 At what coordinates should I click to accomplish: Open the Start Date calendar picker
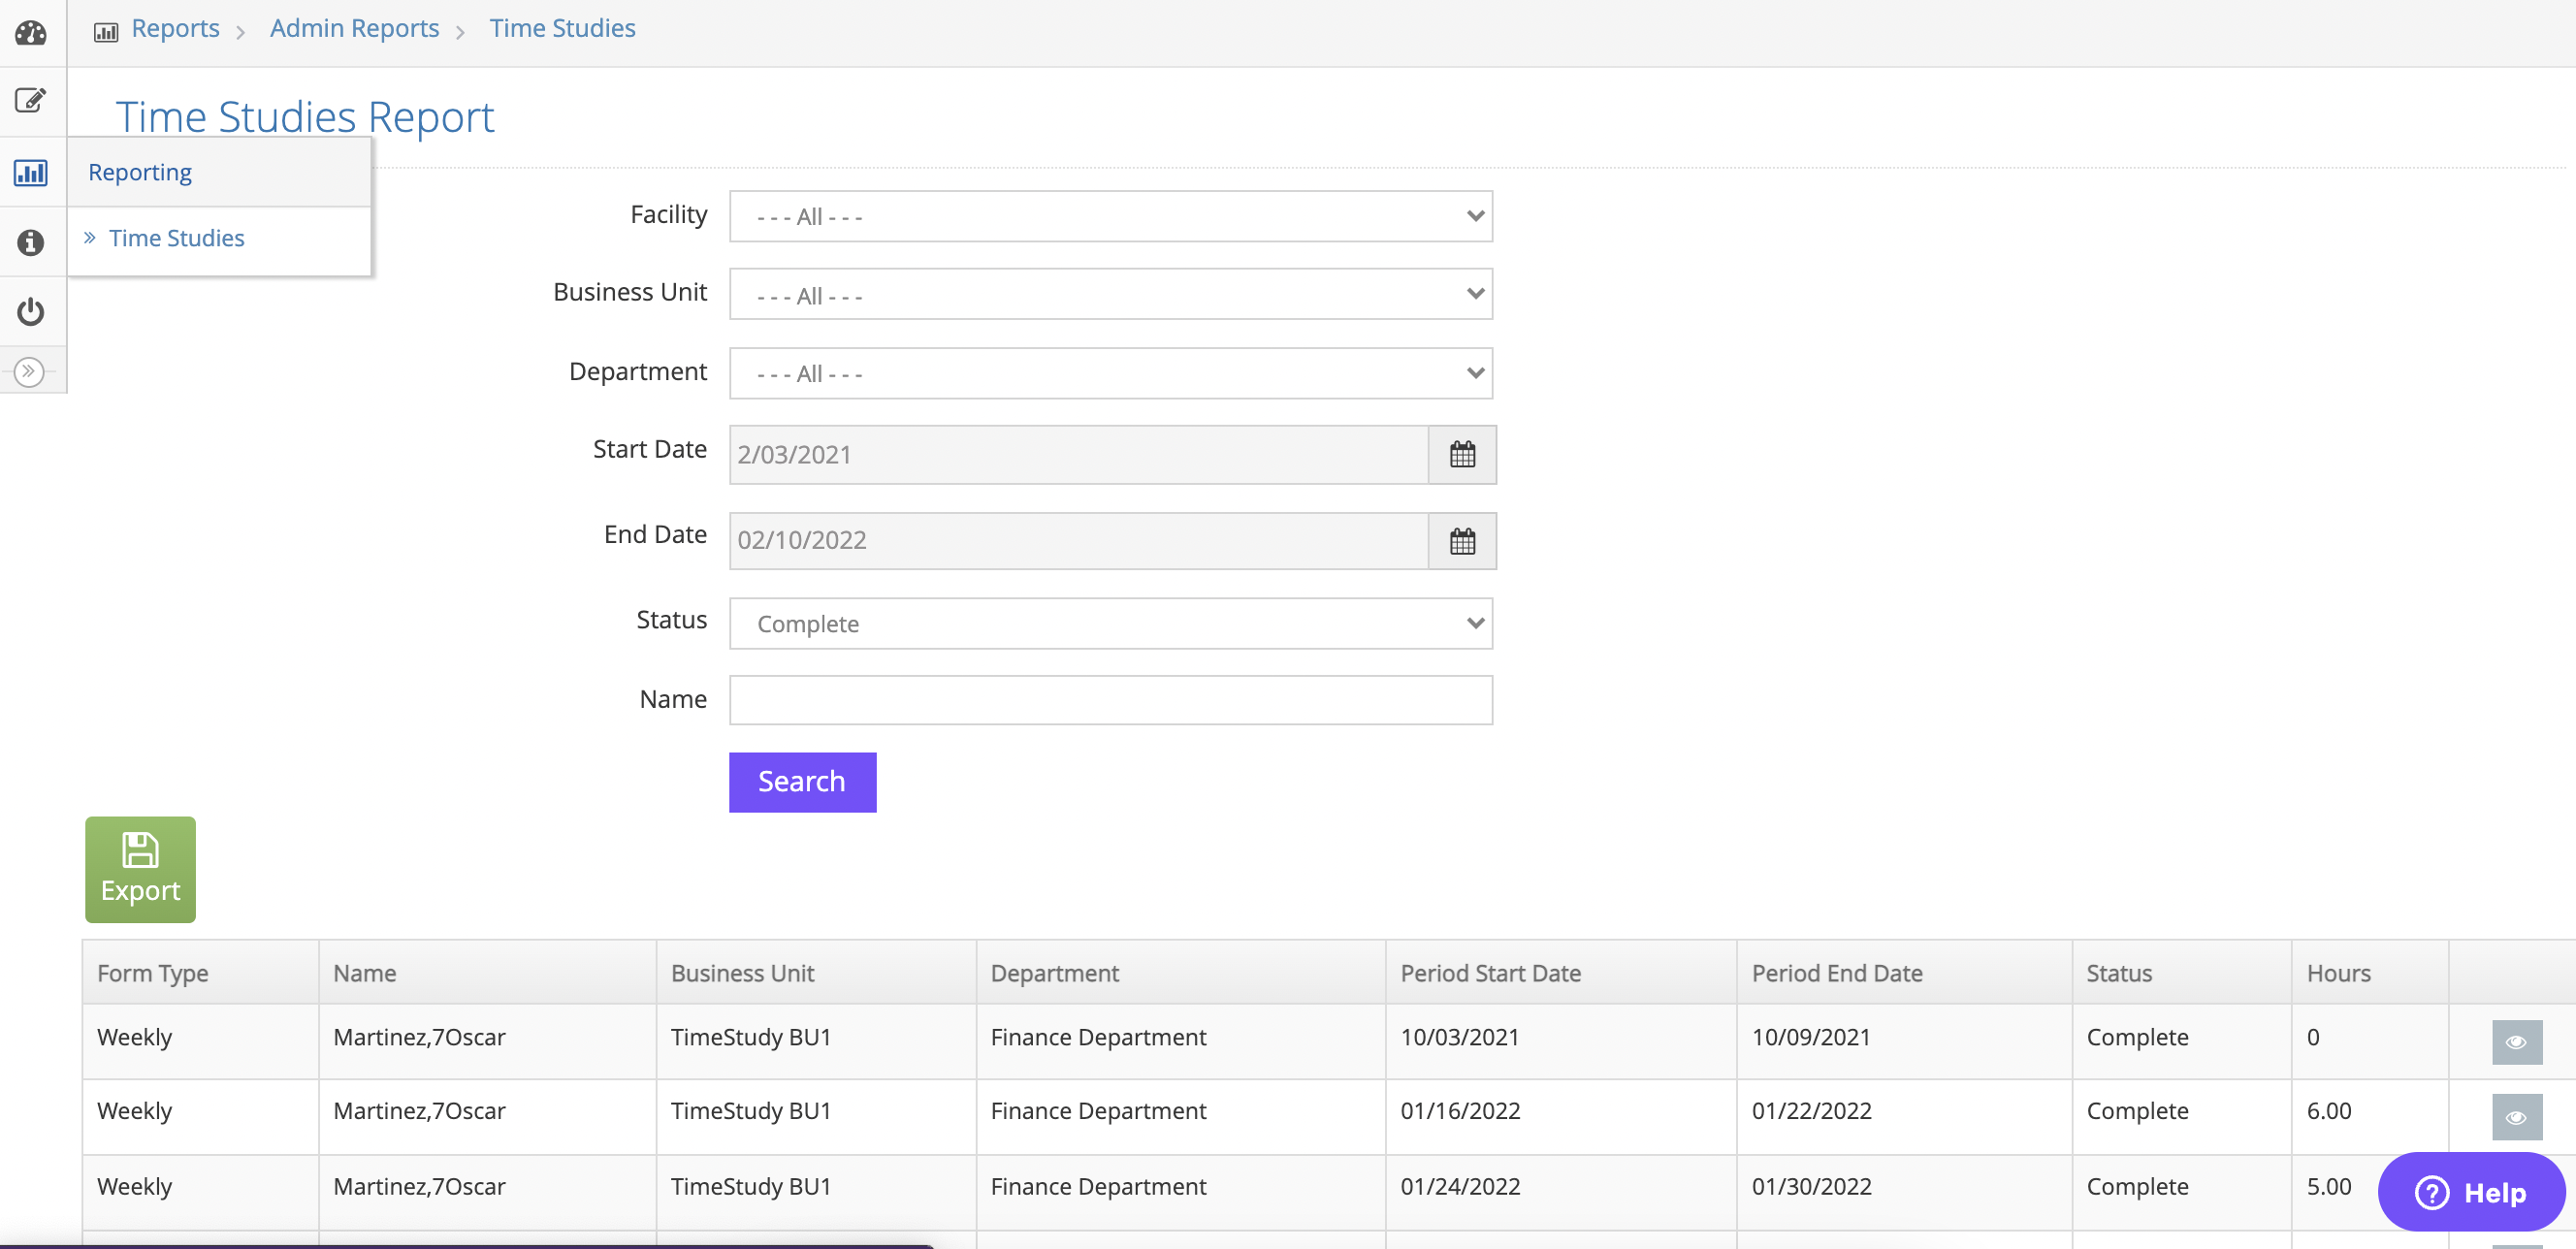click(x=1461, y=455)
